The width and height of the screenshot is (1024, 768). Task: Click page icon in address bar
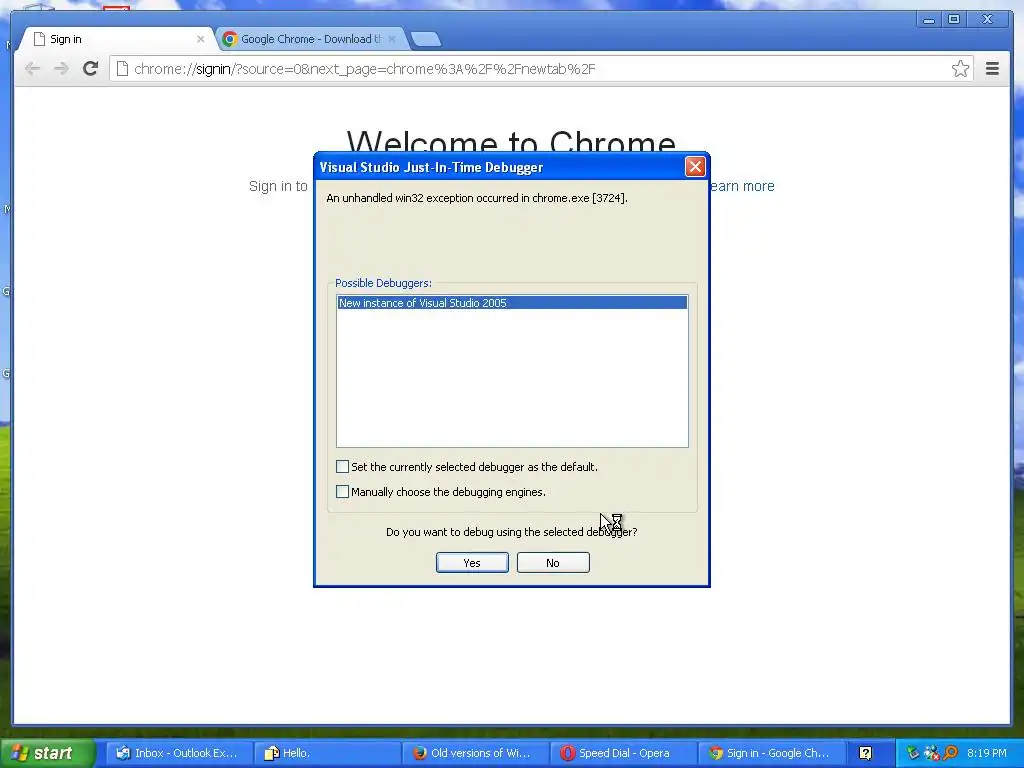[122, 69]
